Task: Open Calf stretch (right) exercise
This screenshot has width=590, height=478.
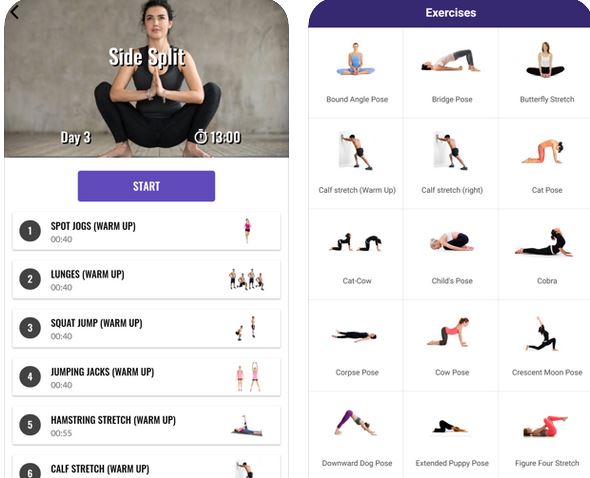Action: [x=451, y=163]
